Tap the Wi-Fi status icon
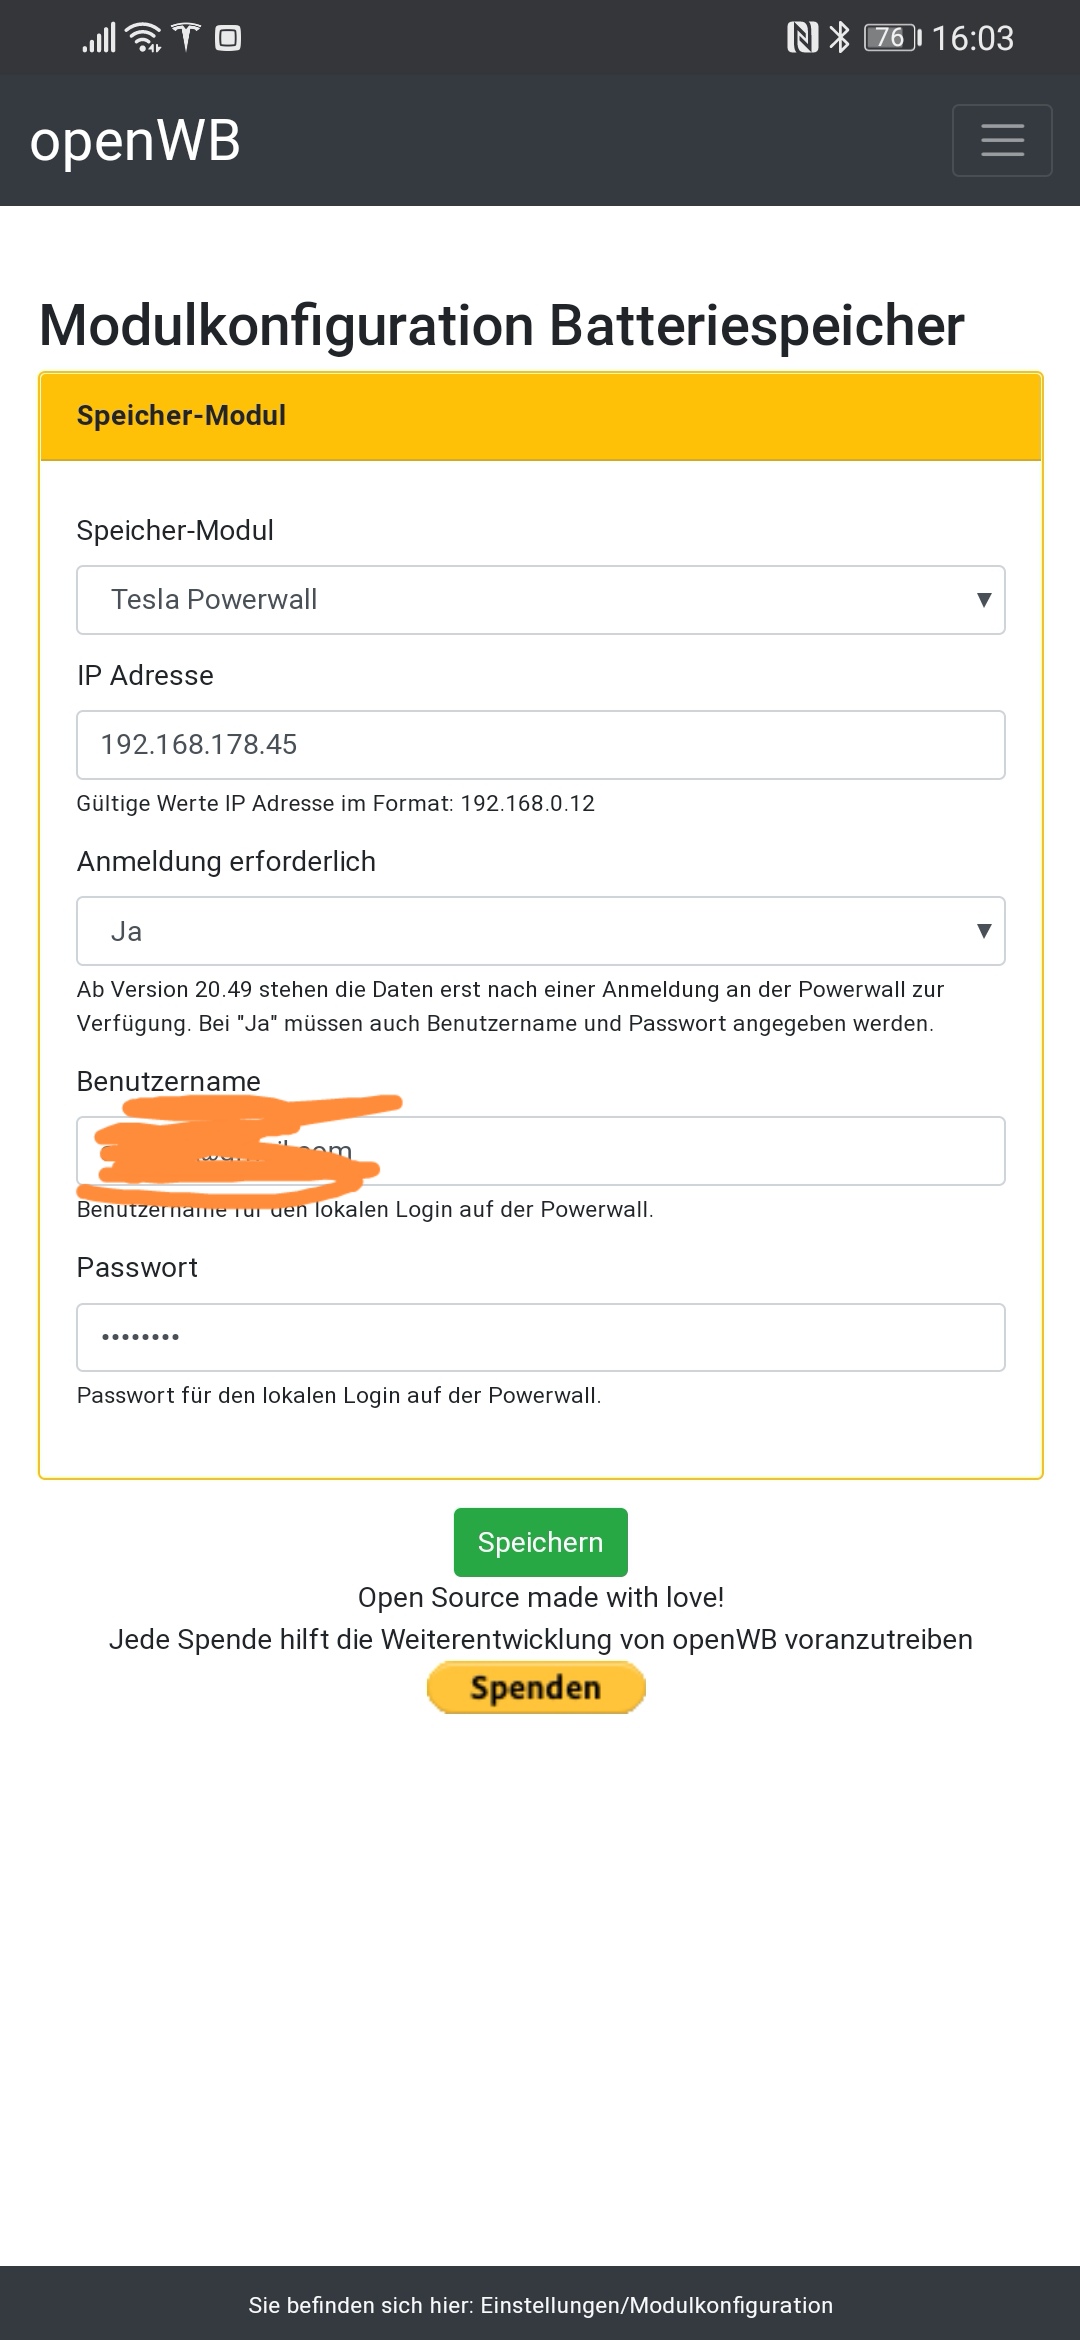1080x2340 pixels. pos(145,38)
